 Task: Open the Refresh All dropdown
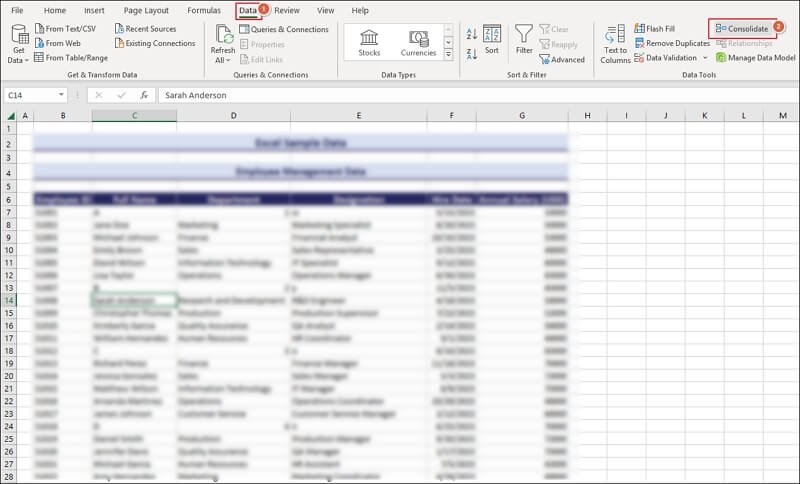coord(222,59)
